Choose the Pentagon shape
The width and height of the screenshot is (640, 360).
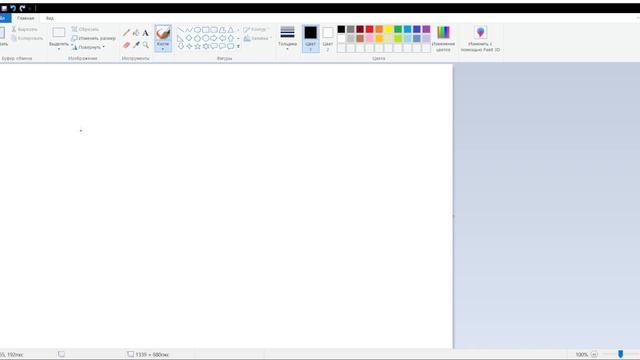tap(197, 38)
